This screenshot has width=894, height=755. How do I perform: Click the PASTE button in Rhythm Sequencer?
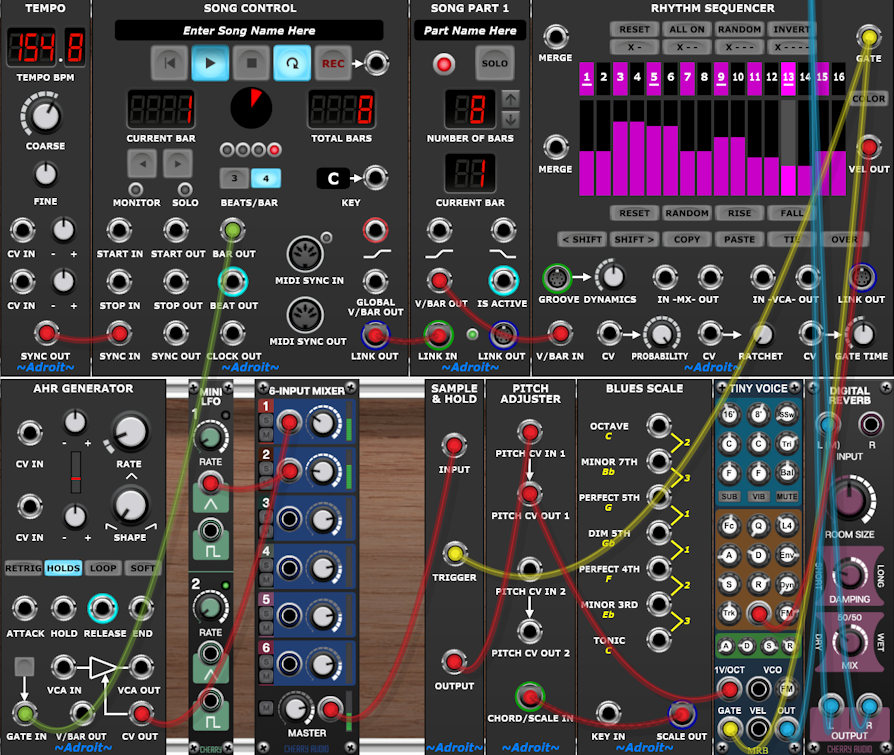(739, 240)
